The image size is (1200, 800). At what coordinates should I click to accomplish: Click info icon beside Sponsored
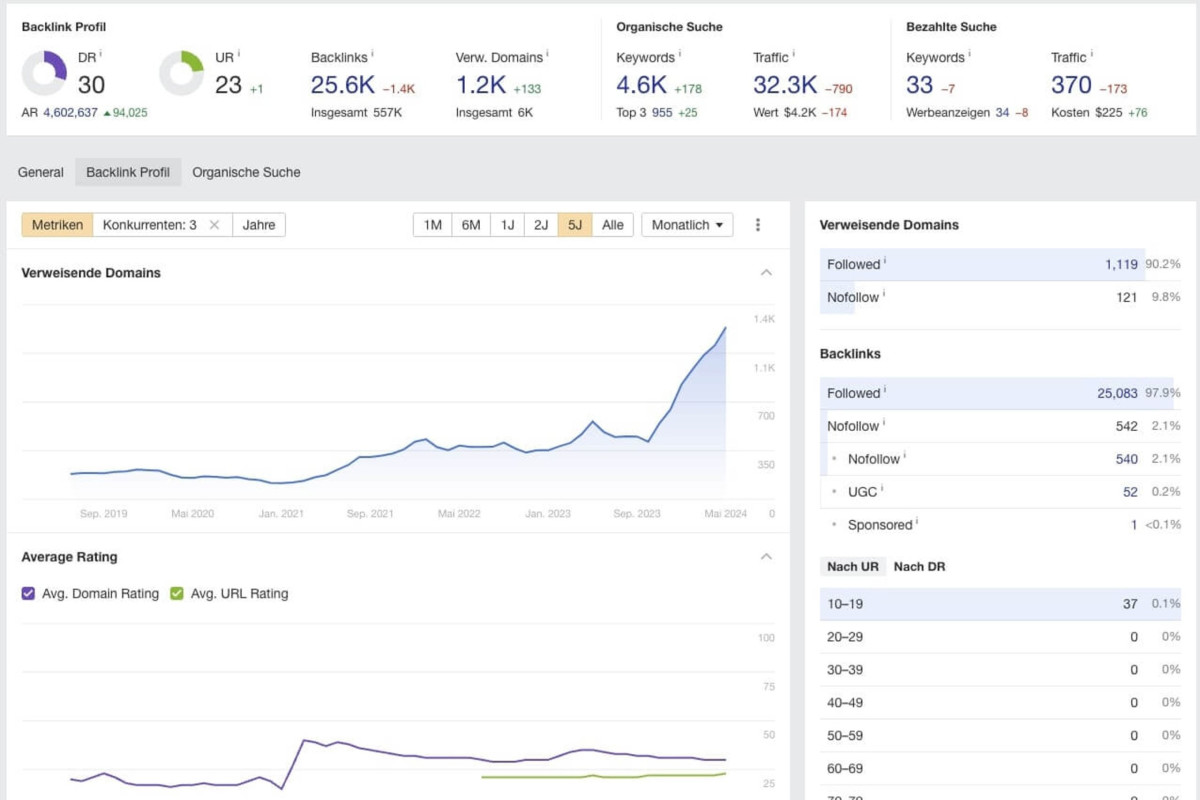point(917,522)
